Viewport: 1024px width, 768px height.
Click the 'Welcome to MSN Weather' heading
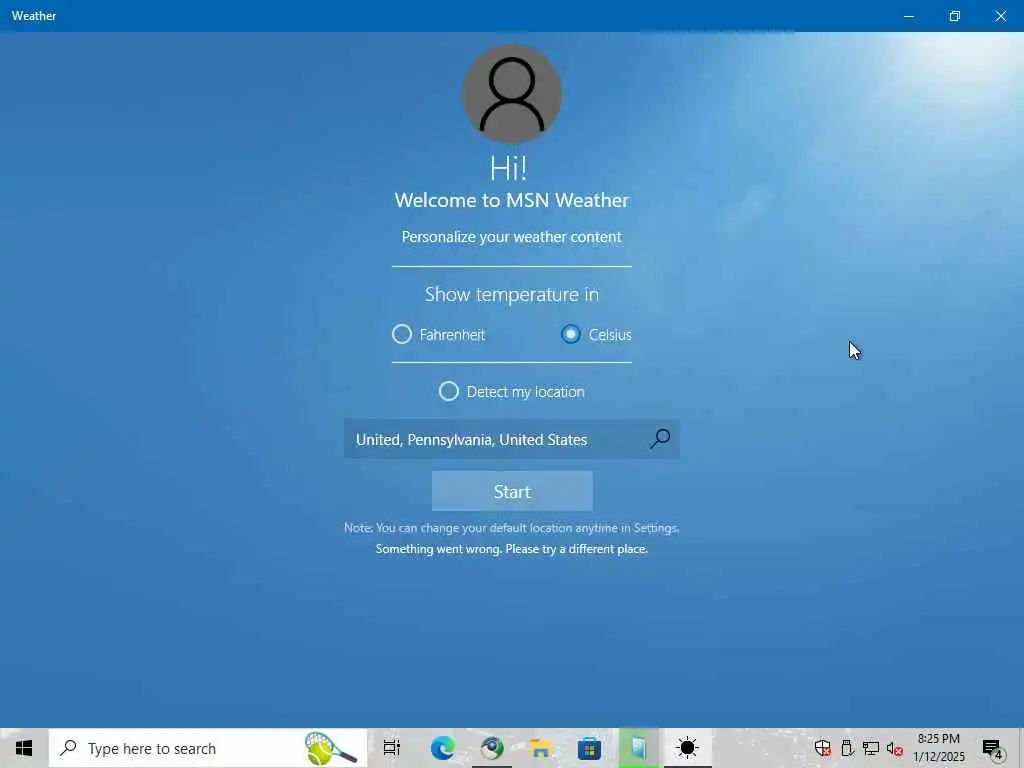[512, 200]
